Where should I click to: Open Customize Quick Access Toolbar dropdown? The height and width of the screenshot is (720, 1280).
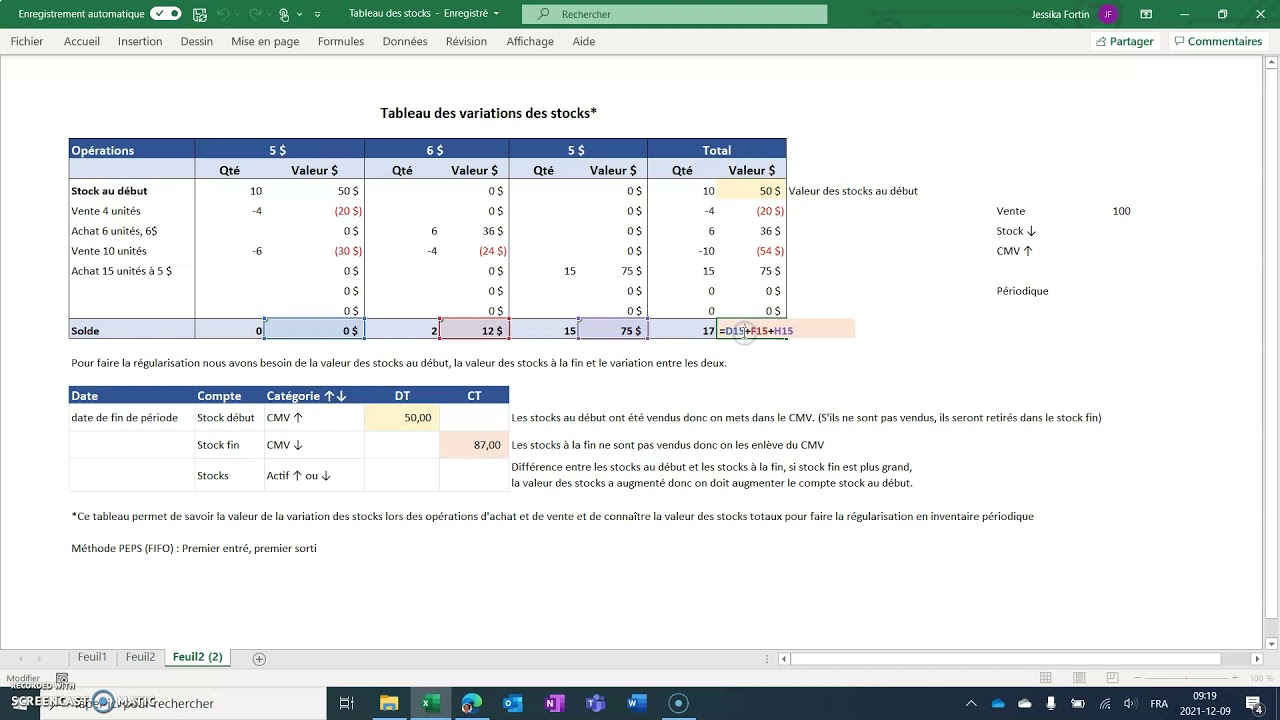[x=318, y=15]
